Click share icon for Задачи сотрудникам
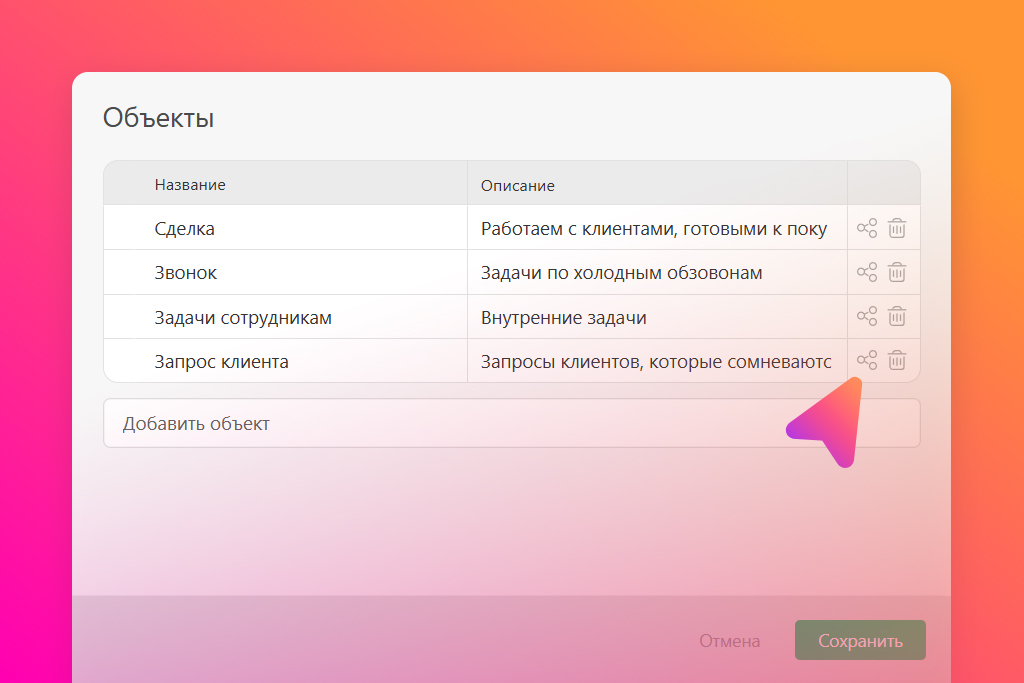The width and height of the screenshot is (1024, 683). 867,317
